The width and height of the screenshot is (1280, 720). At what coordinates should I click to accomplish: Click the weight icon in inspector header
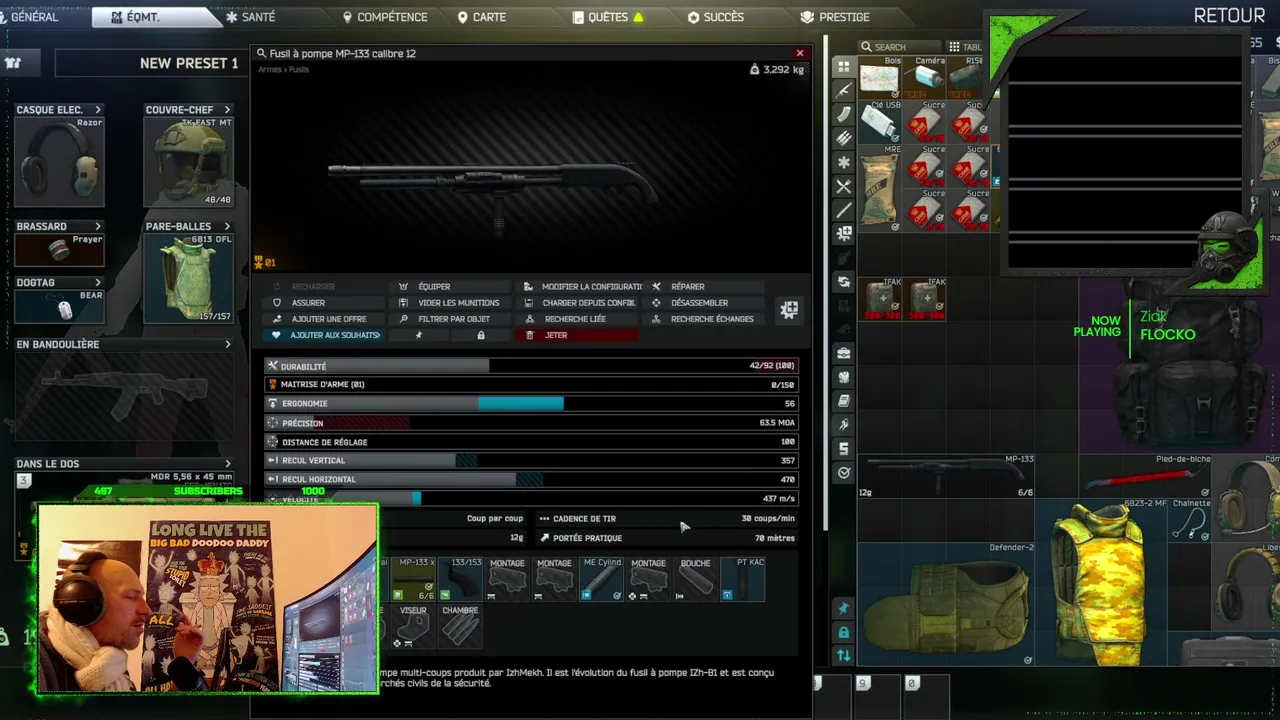click(x=755, y=70)
